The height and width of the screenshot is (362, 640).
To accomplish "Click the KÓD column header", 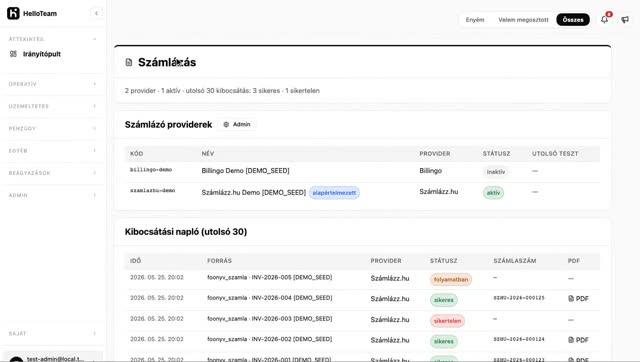I will coord(136,154).
